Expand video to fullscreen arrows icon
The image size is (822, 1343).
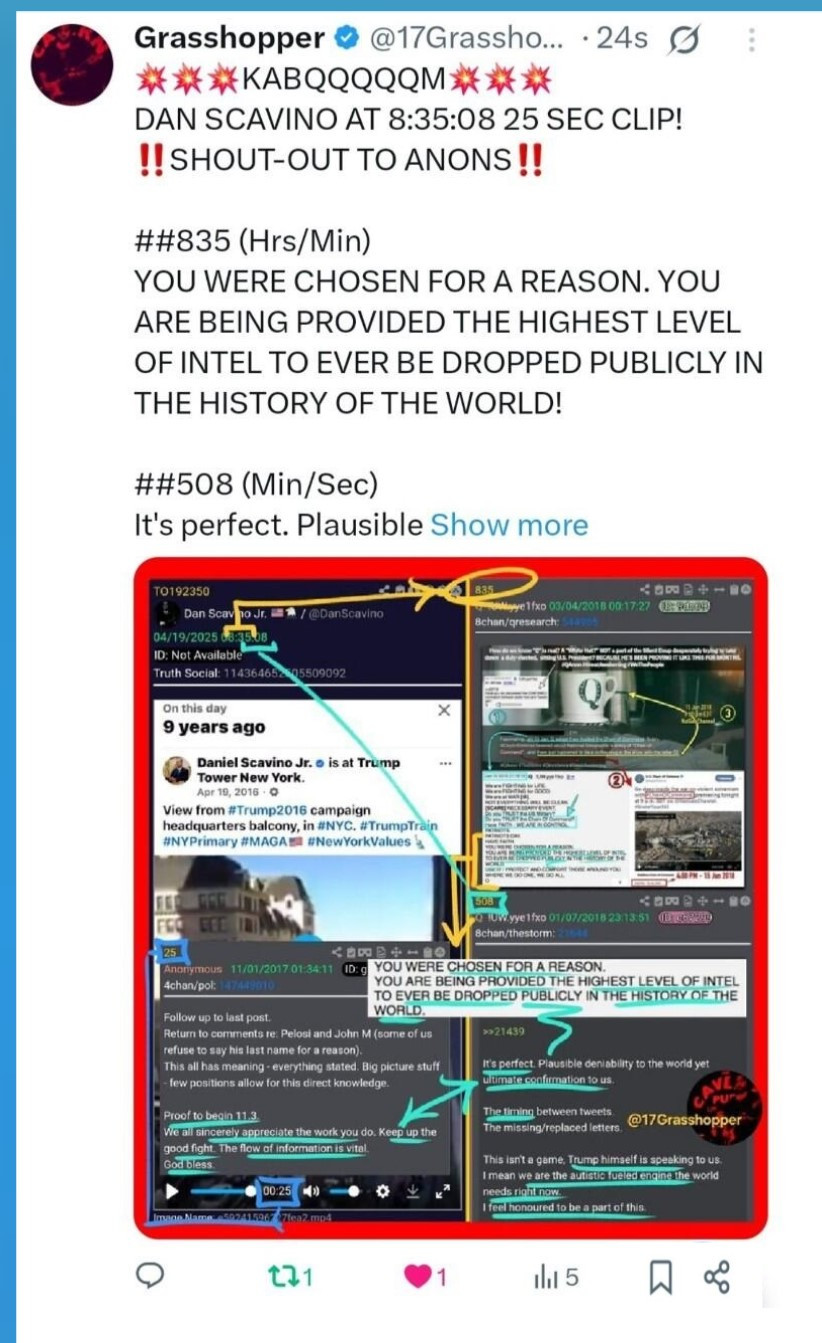444,1191
